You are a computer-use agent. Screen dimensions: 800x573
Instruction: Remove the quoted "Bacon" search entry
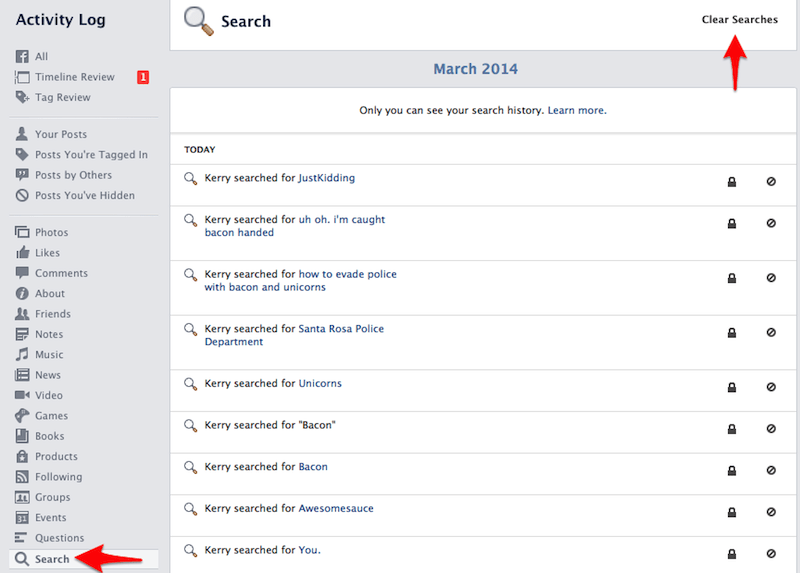coord(771,429)
